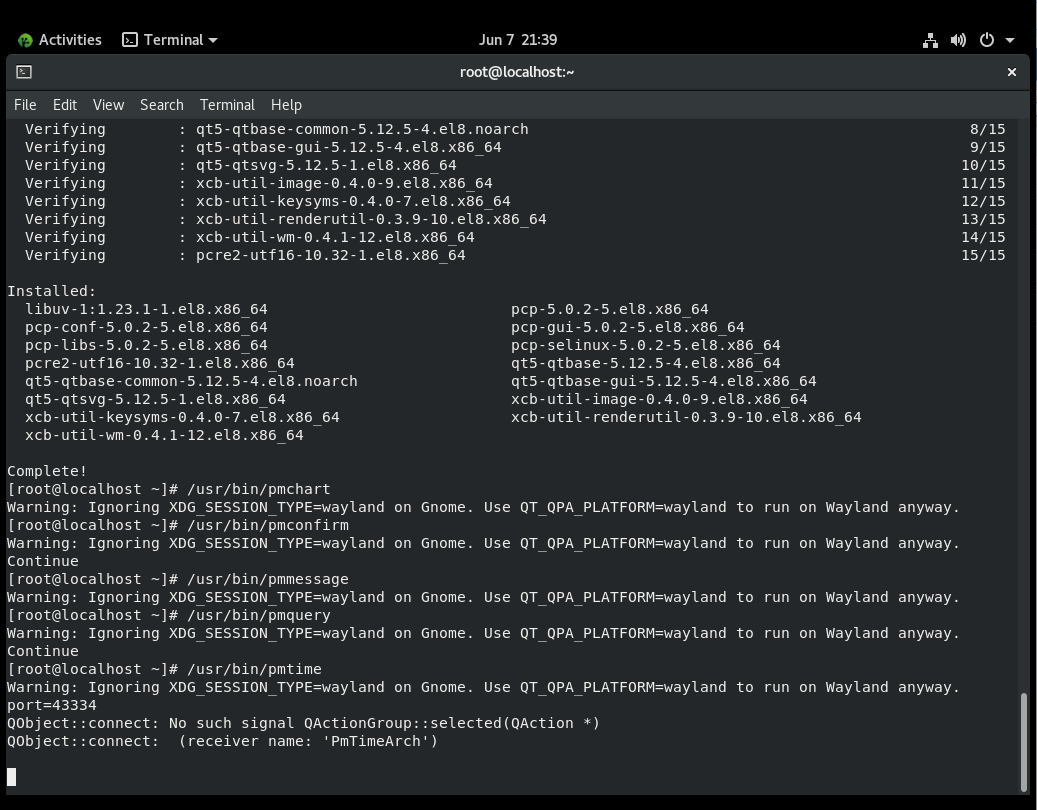Screen dimensions: 1037x810
Task: Click the power icon in the top bar
Action: (987, 40)
